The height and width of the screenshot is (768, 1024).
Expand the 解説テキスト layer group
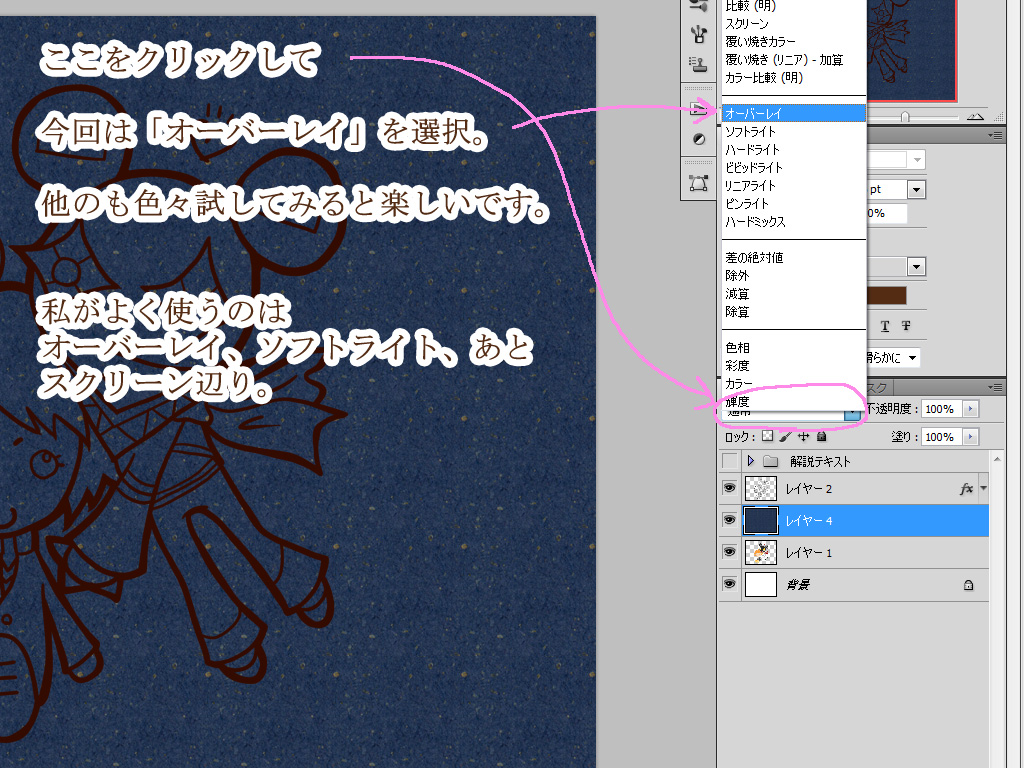tap(750, 461)
